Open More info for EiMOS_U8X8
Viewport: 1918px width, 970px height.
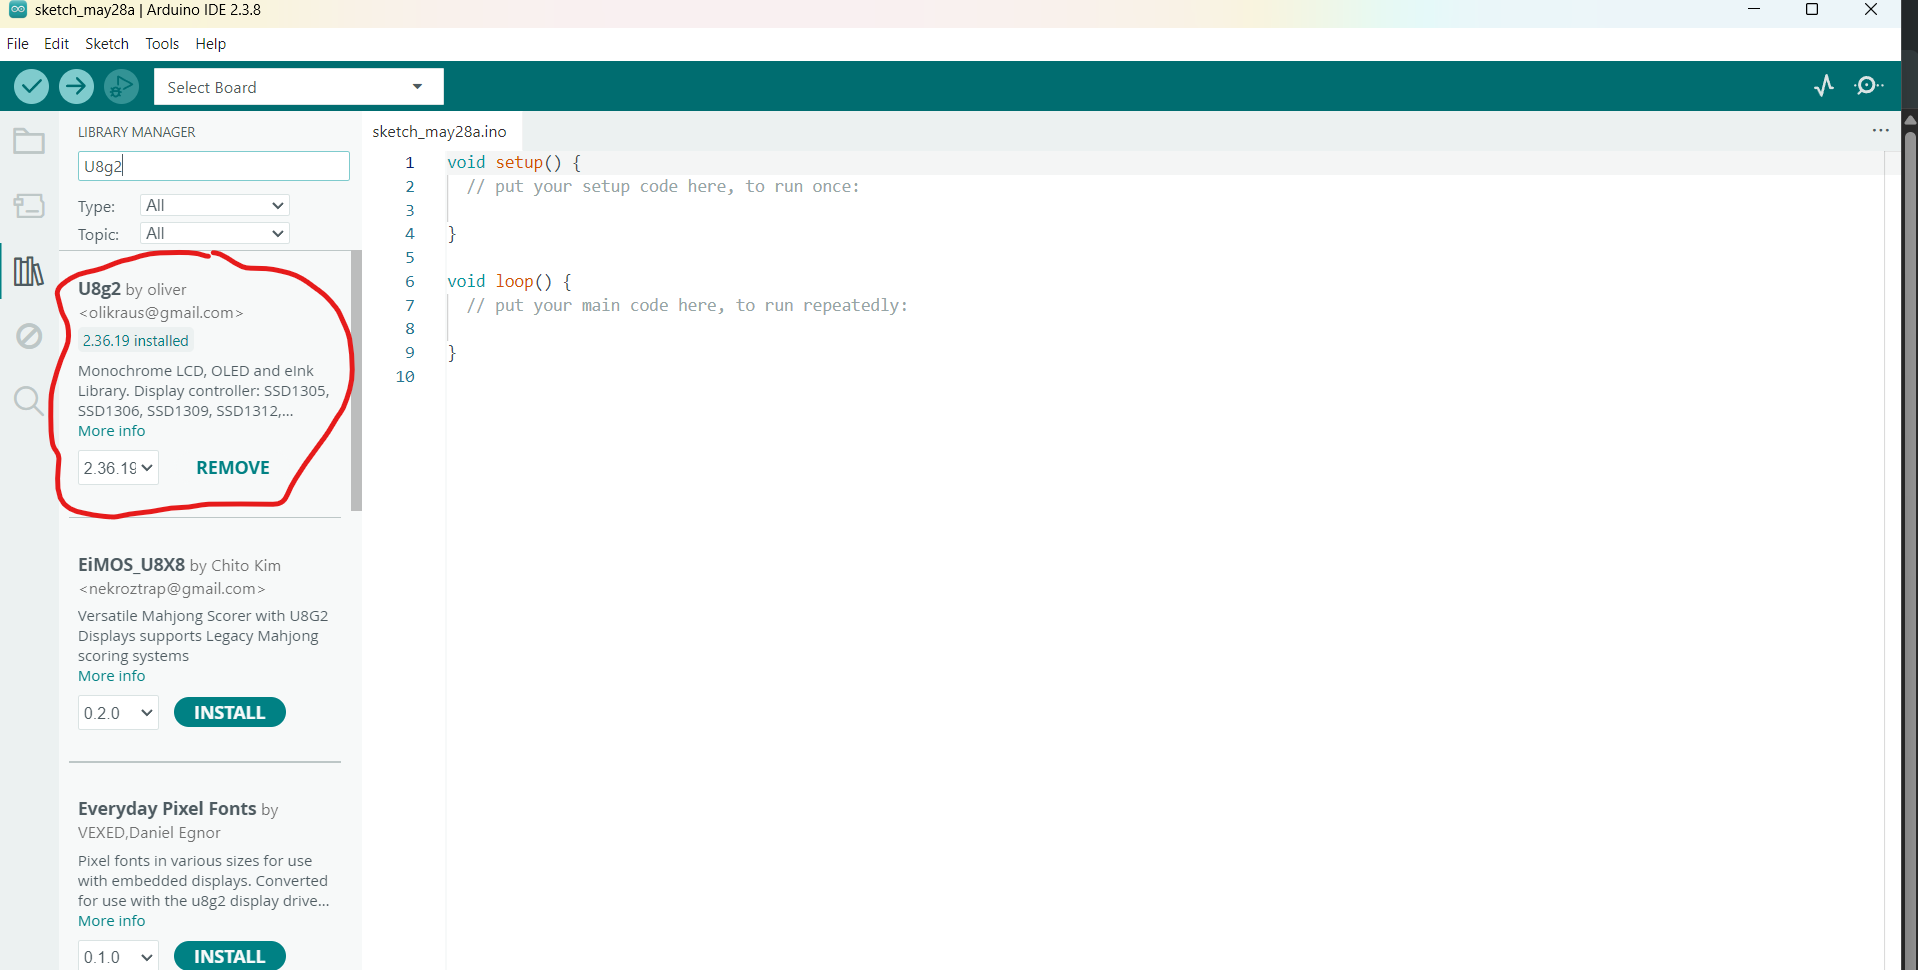pos(112,676)
